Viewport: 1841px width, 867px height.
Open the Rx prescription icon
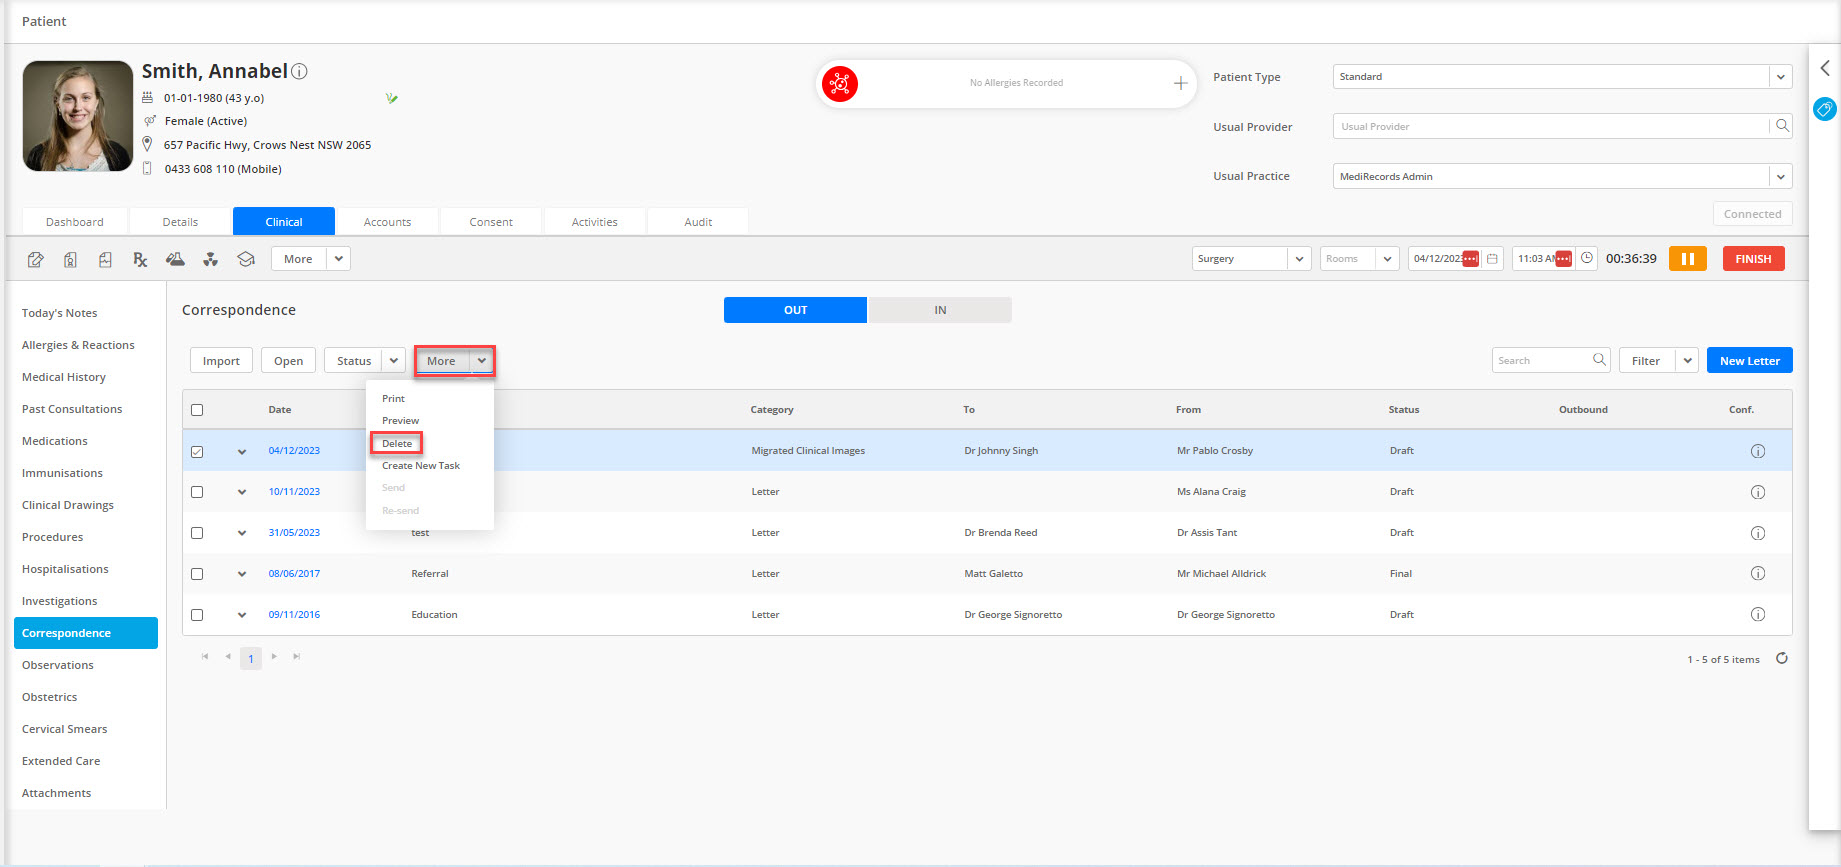[140, 259]
